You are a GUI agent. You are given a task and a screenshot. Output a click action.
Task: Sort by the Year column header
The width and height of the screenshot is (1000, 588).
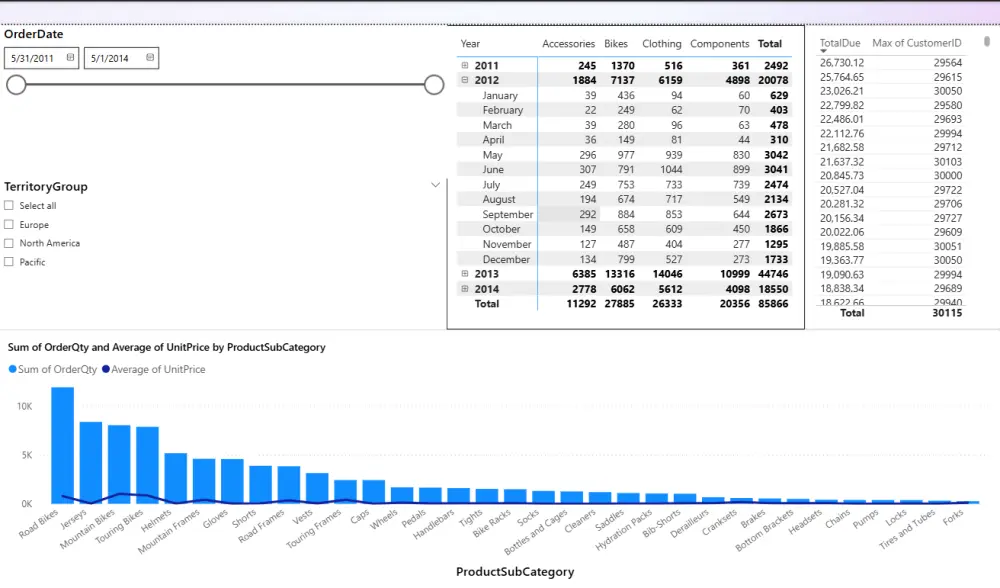coord(470,43)
